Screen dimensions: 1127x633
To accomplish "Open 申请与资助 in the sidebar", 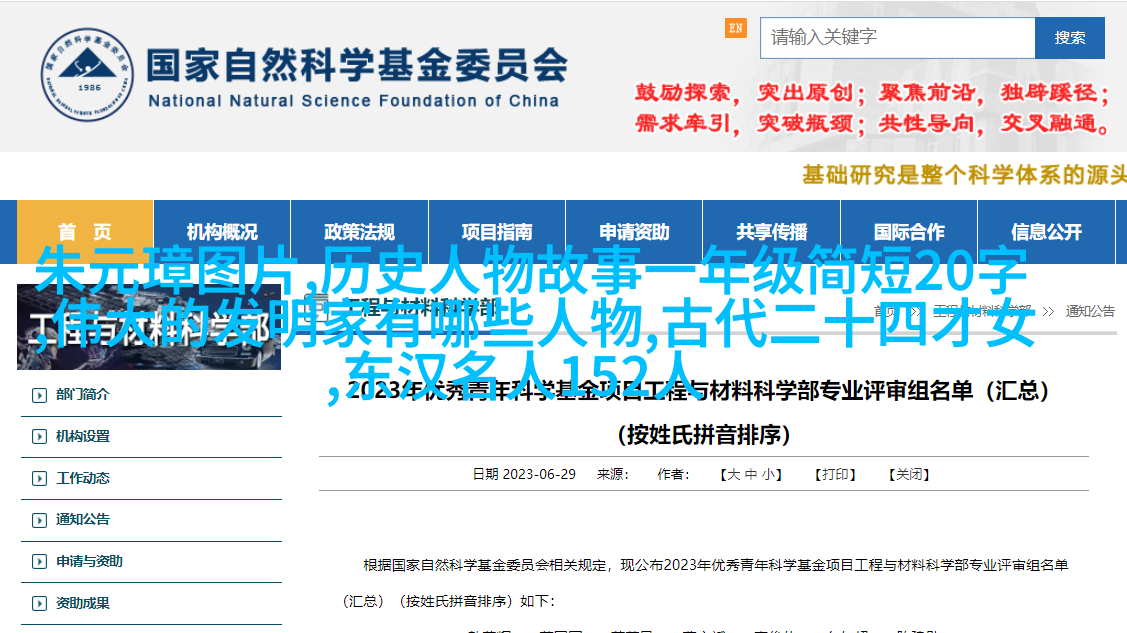I will tap(89, 561).
